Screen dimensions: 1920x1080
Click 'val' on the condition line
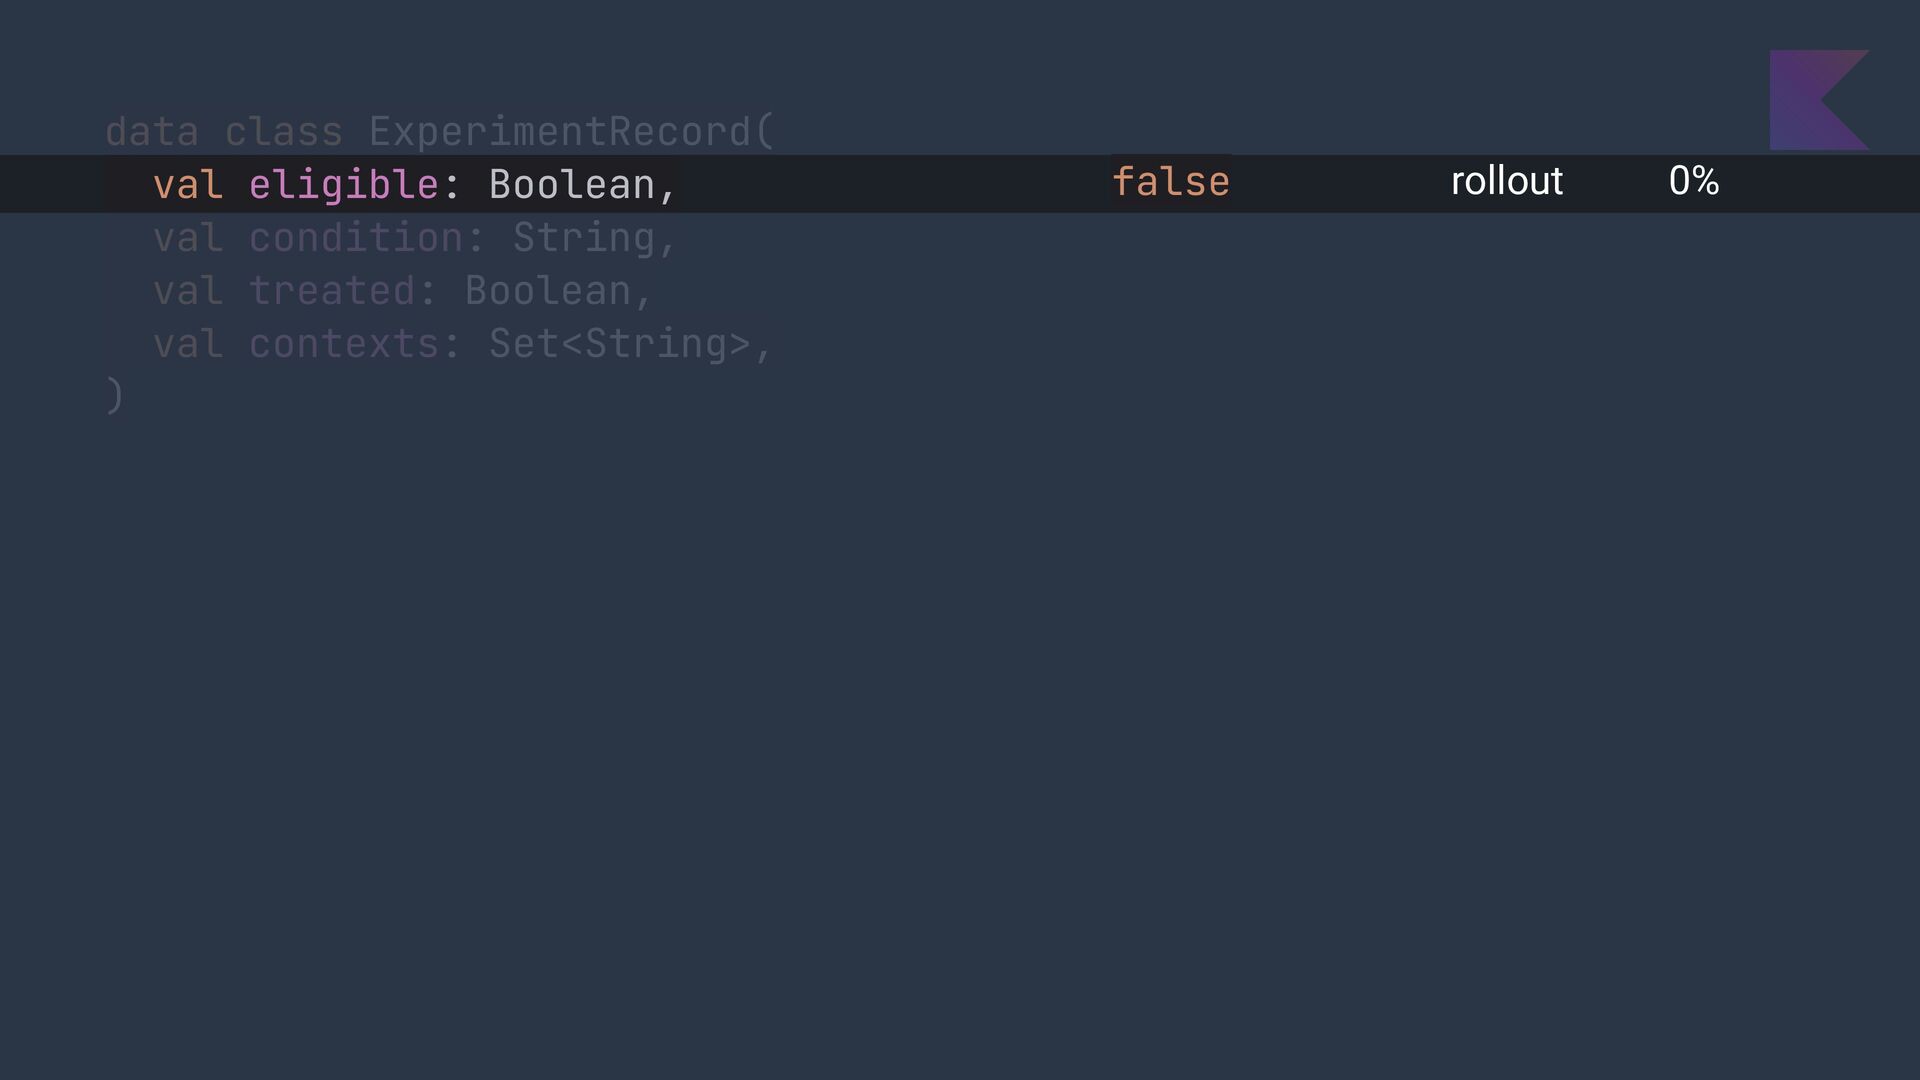[x=188, y=238]
